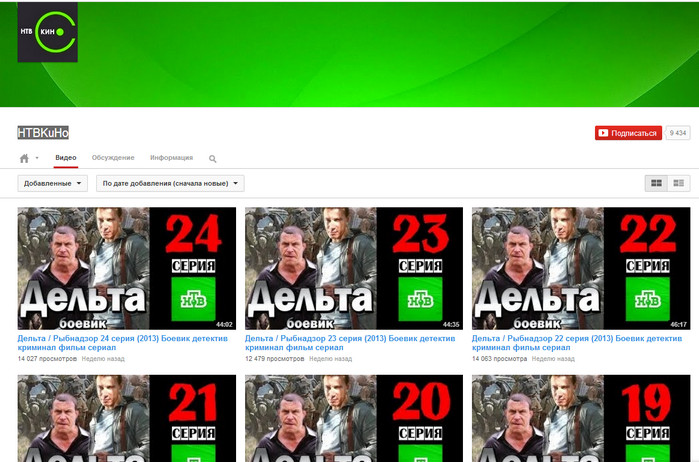Open the channel search magnifier icon
Screen dimensions: 699x462
[x=213, y=159]
